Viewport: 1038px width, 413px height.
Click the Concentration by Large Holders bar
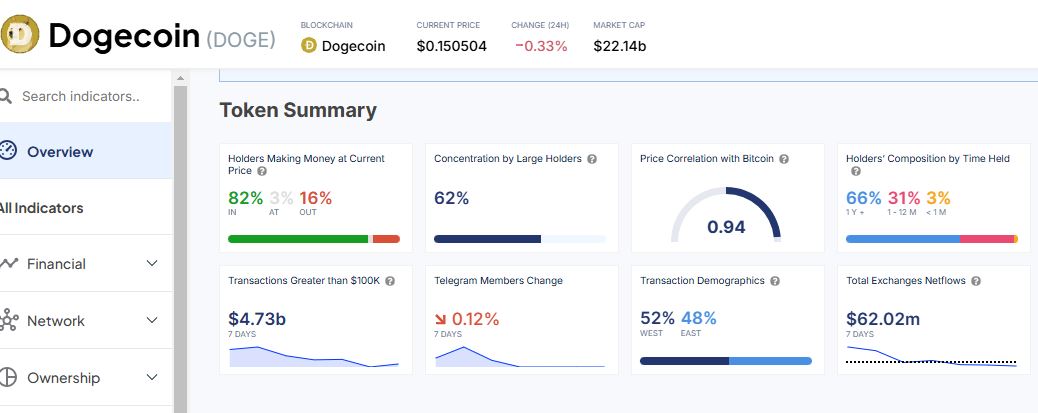coord(520,239)
